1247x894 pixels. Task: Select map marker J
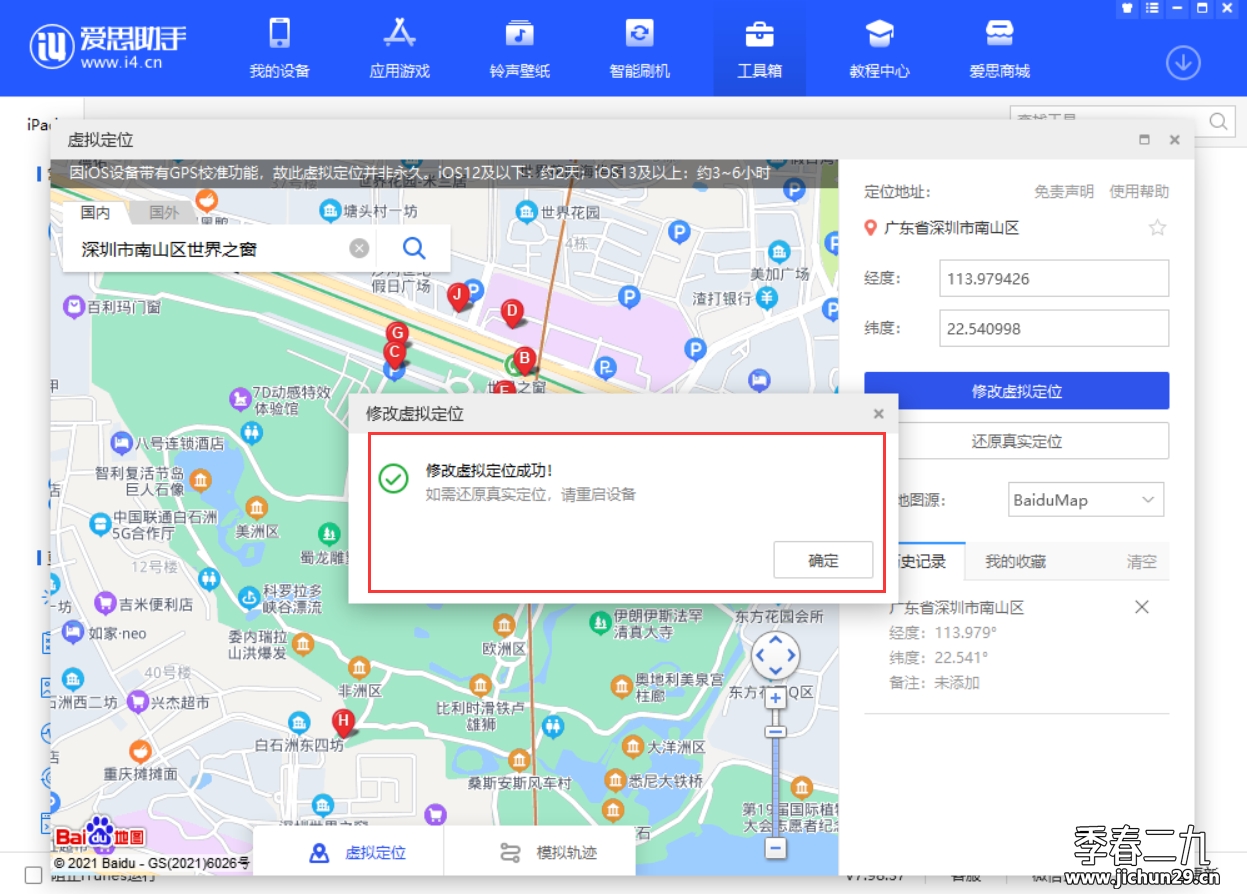click(x=458, y=296)
